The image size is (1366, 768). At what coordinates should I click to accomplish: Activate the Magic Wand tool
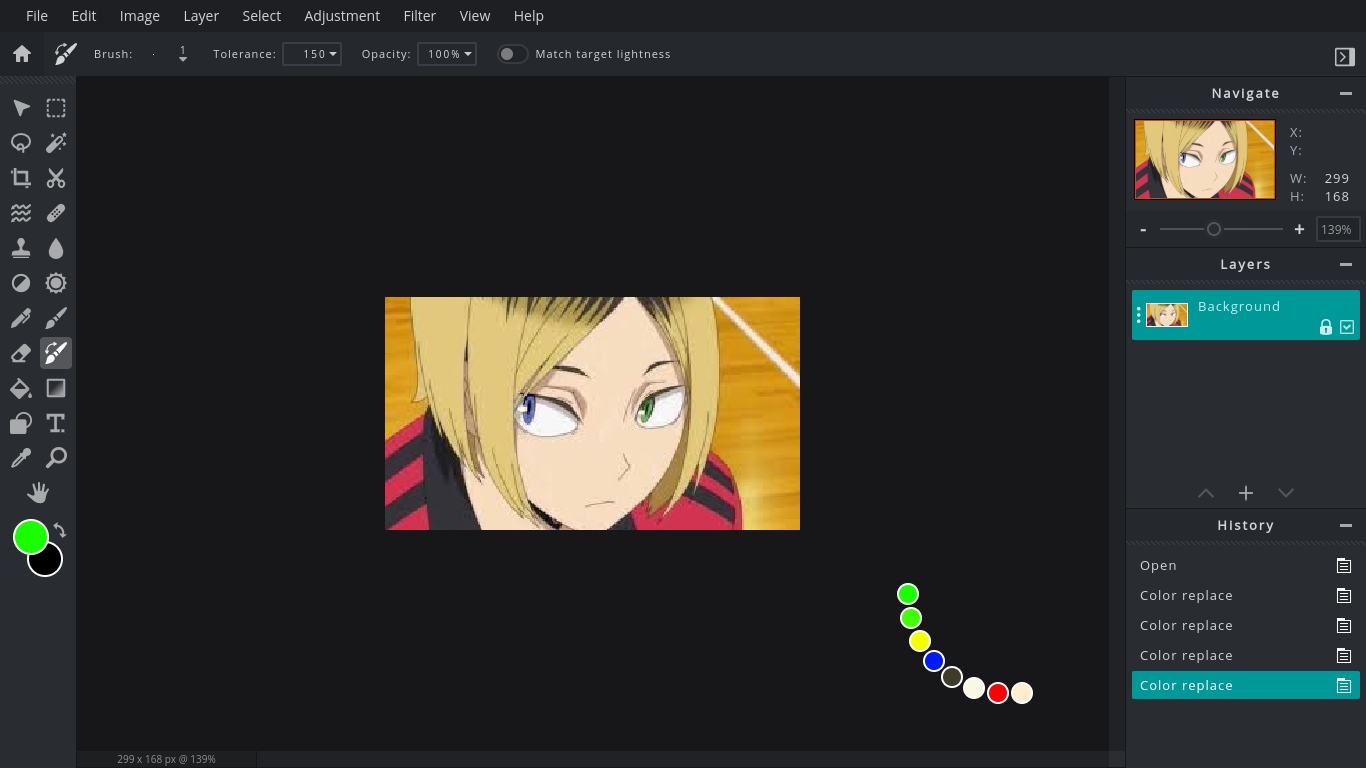coord(56,143)
